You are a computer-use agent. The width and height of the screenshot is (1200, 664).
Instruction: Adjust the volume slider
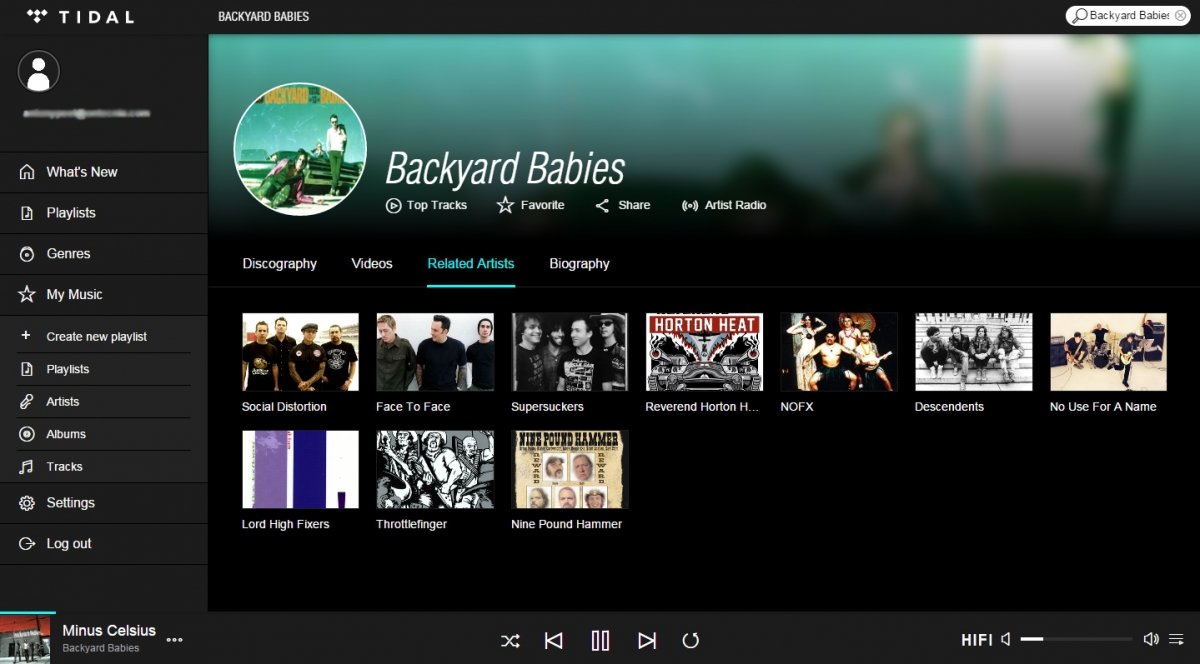pyautogui.click(x=1076, y=639)
